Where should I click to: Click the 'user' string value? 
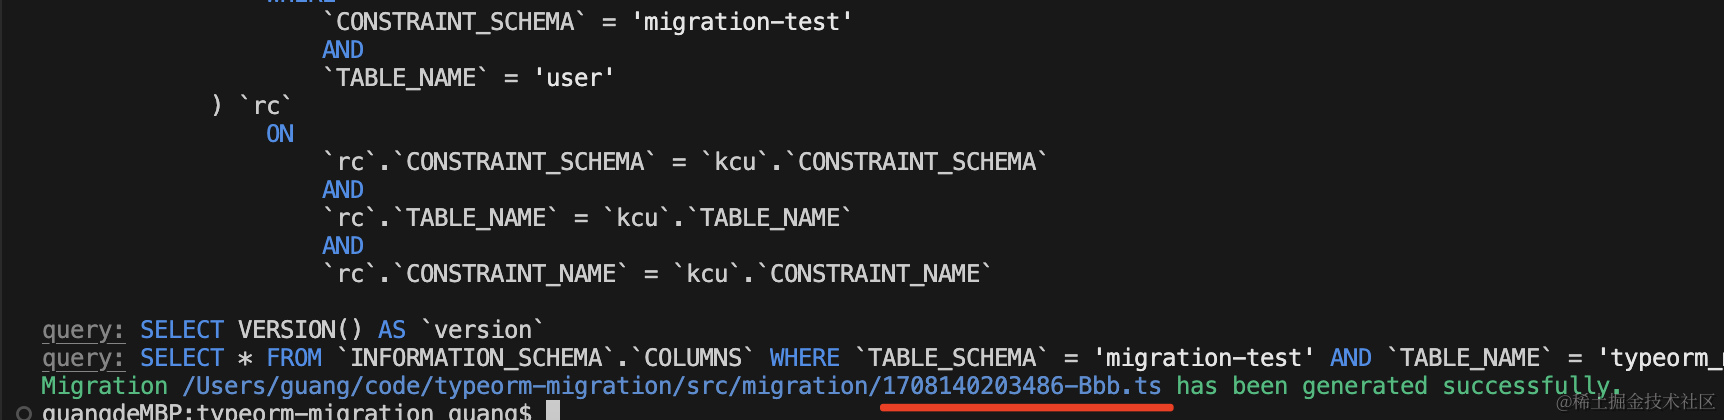[x=574, y=78]
